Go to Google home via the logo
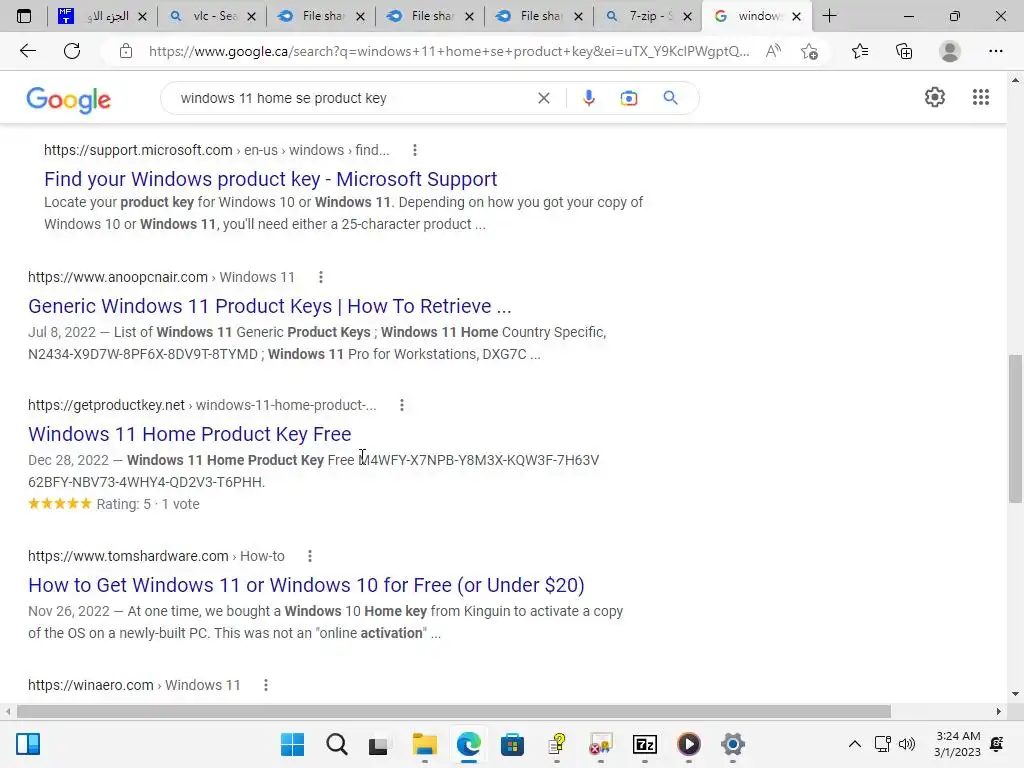The height and width of the screenshot is (768, 1024). (69, 99)
